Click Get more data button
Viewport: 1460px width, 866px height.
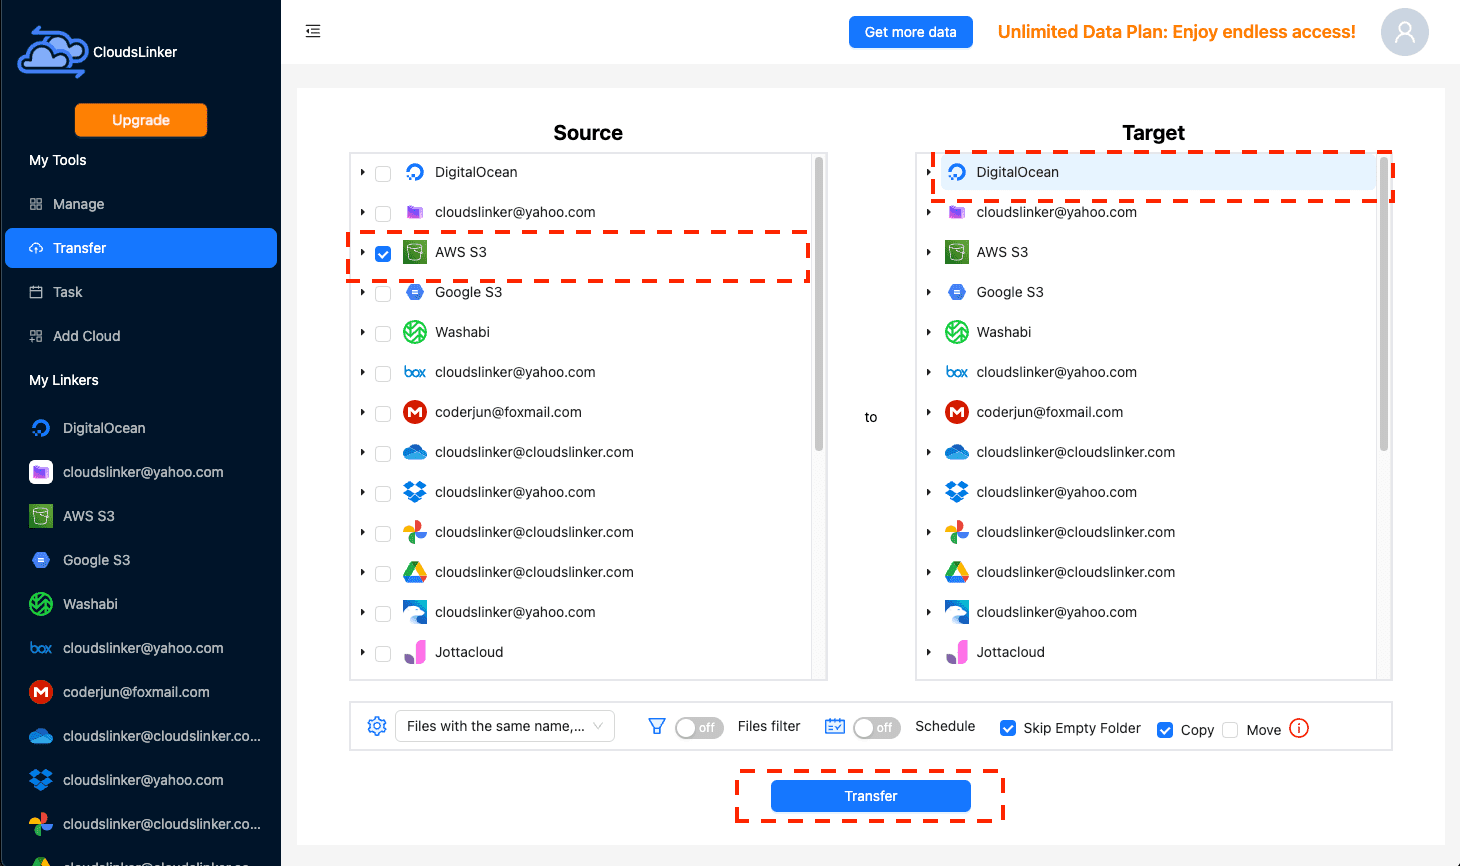pyautogui.click(x=911, y=32)
